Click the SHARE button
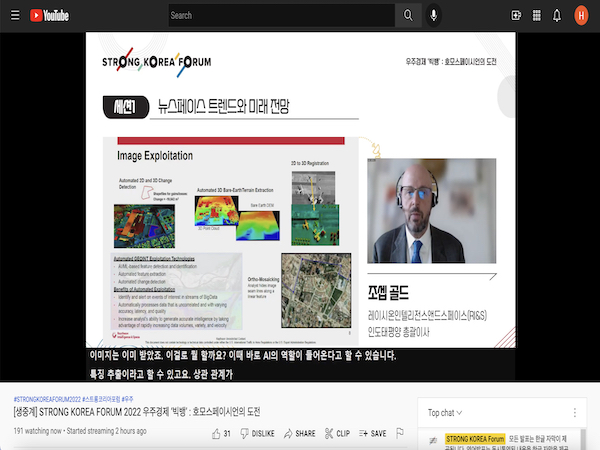The image size is (600, 450). 300,433
